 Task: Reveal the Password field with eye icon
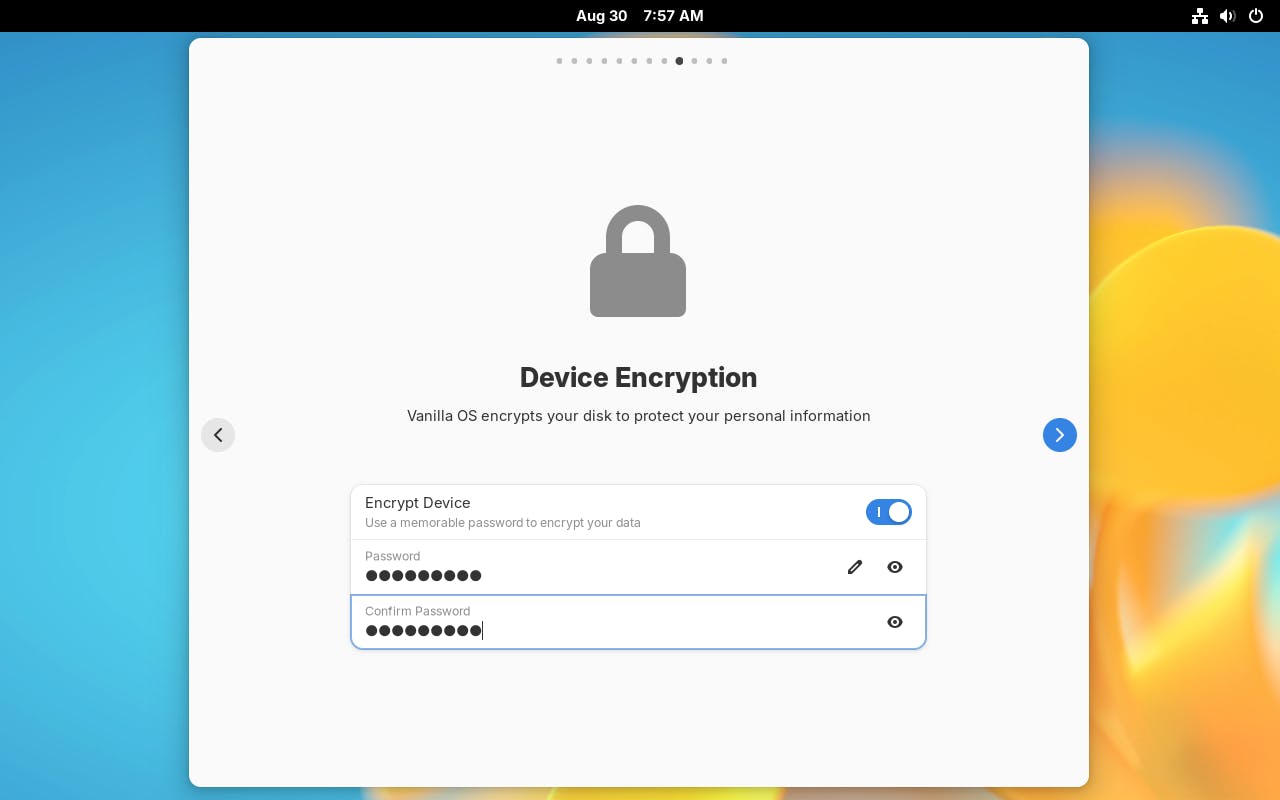[x=895, y=567]
